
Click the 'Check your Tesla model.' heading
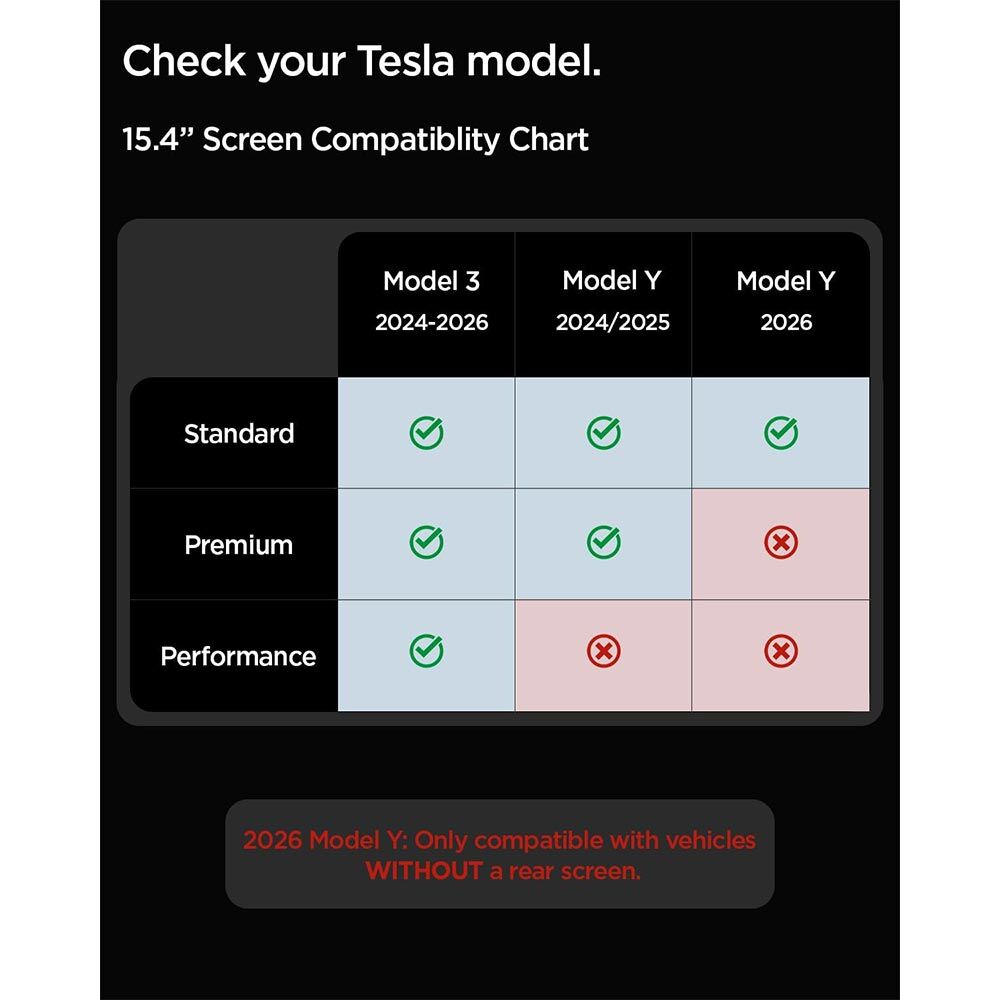(361, 62)
